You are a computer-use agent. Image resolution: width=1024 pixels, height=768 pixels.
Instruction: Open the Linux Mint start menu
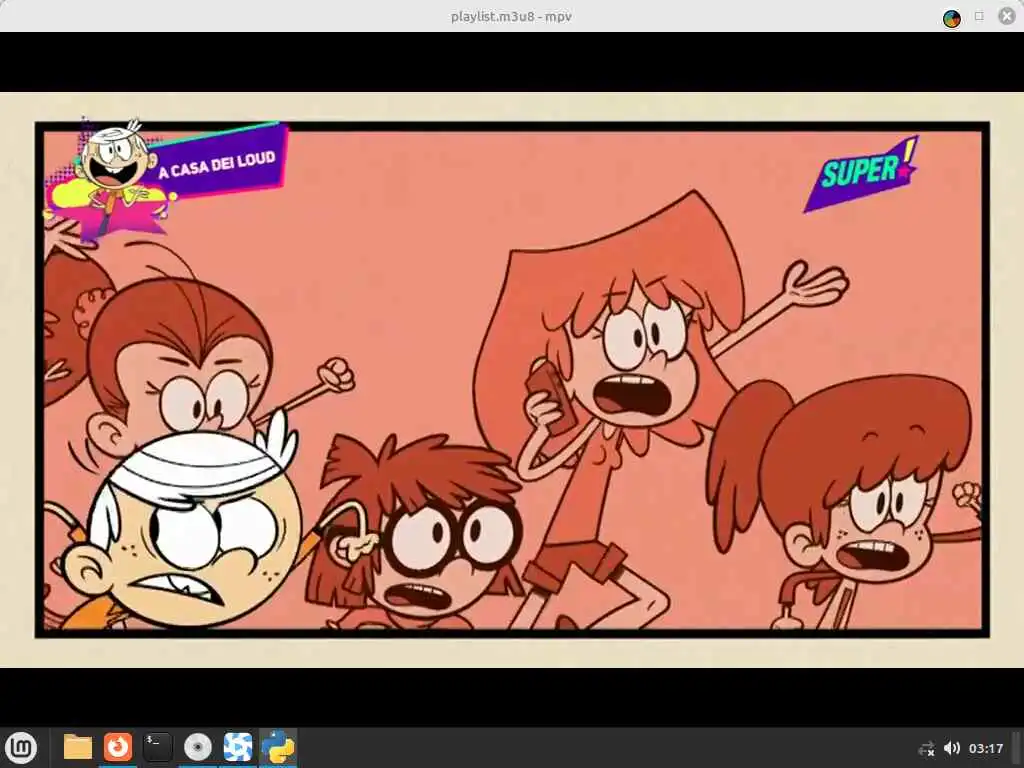coord(21,748)
